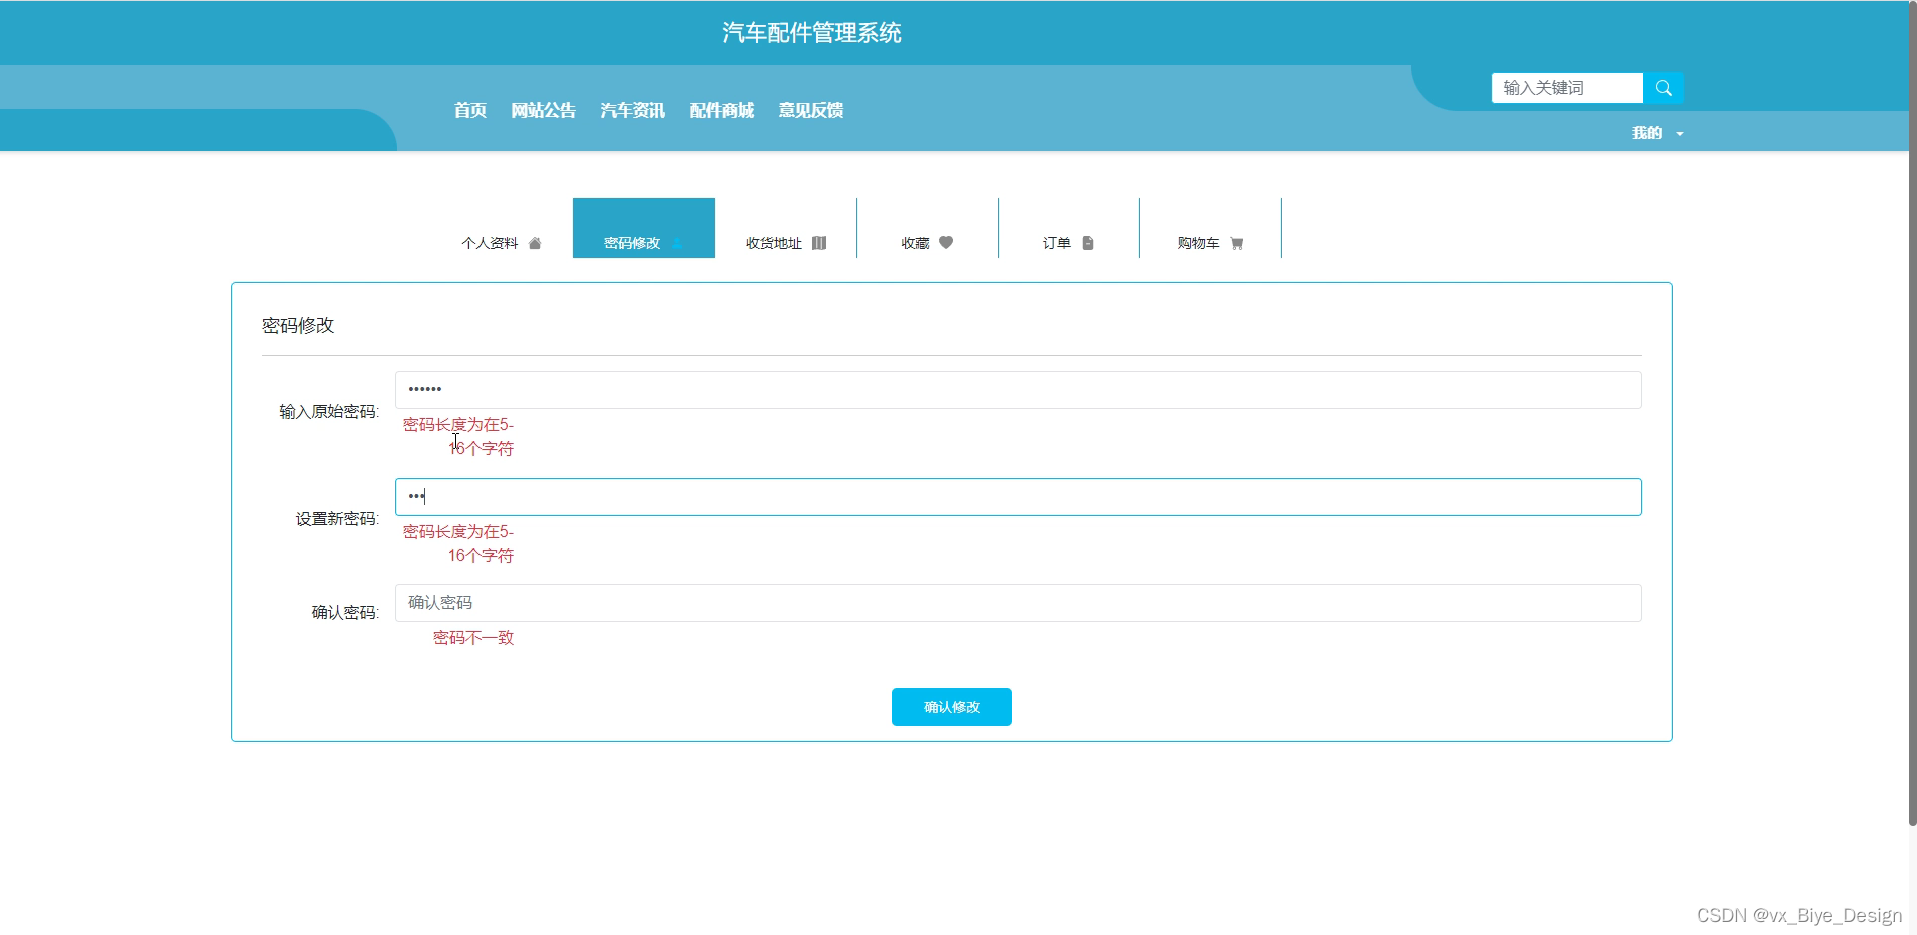1917x935 pixels.
Task: Click the heart icon beside 收藏
Action: click(x=946, y=242)
